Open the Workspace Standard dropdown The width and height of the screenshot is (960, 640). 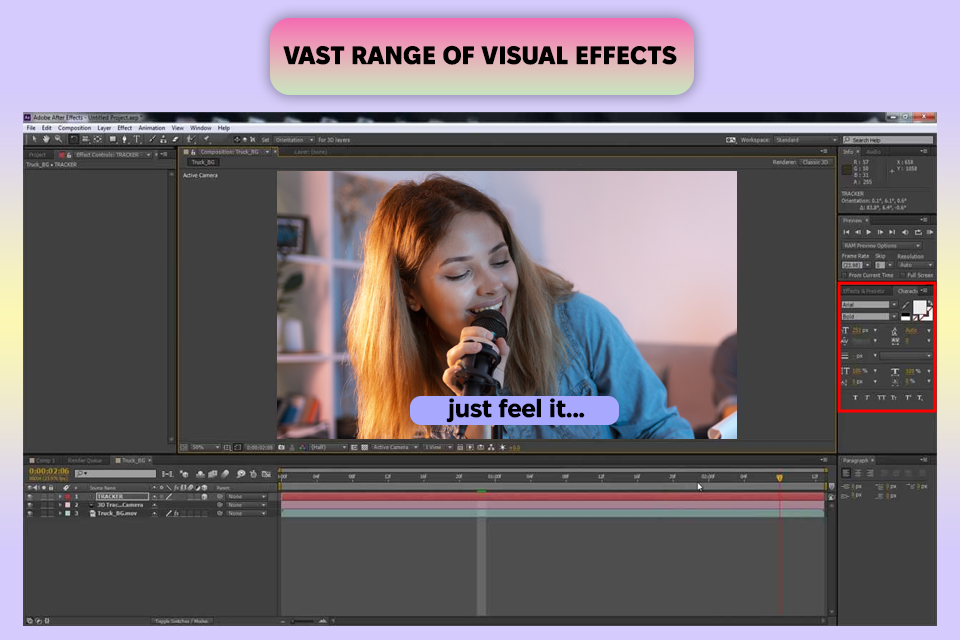[806, 140]
